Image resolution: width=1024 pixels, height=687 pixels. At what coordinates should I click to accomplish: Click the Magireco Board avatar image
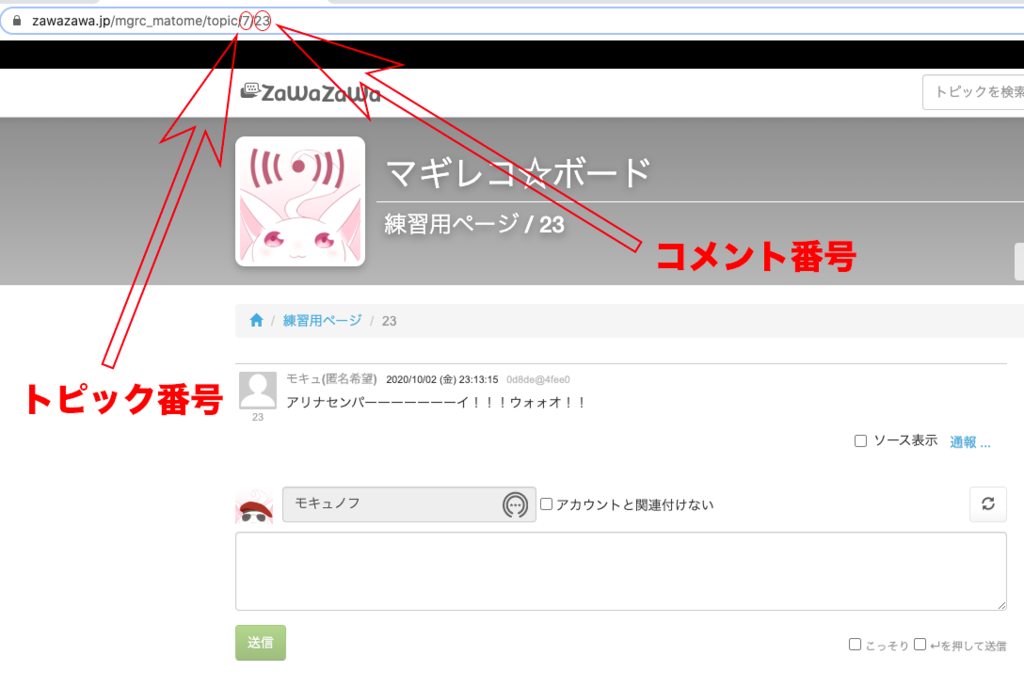[x=300, y=202]
